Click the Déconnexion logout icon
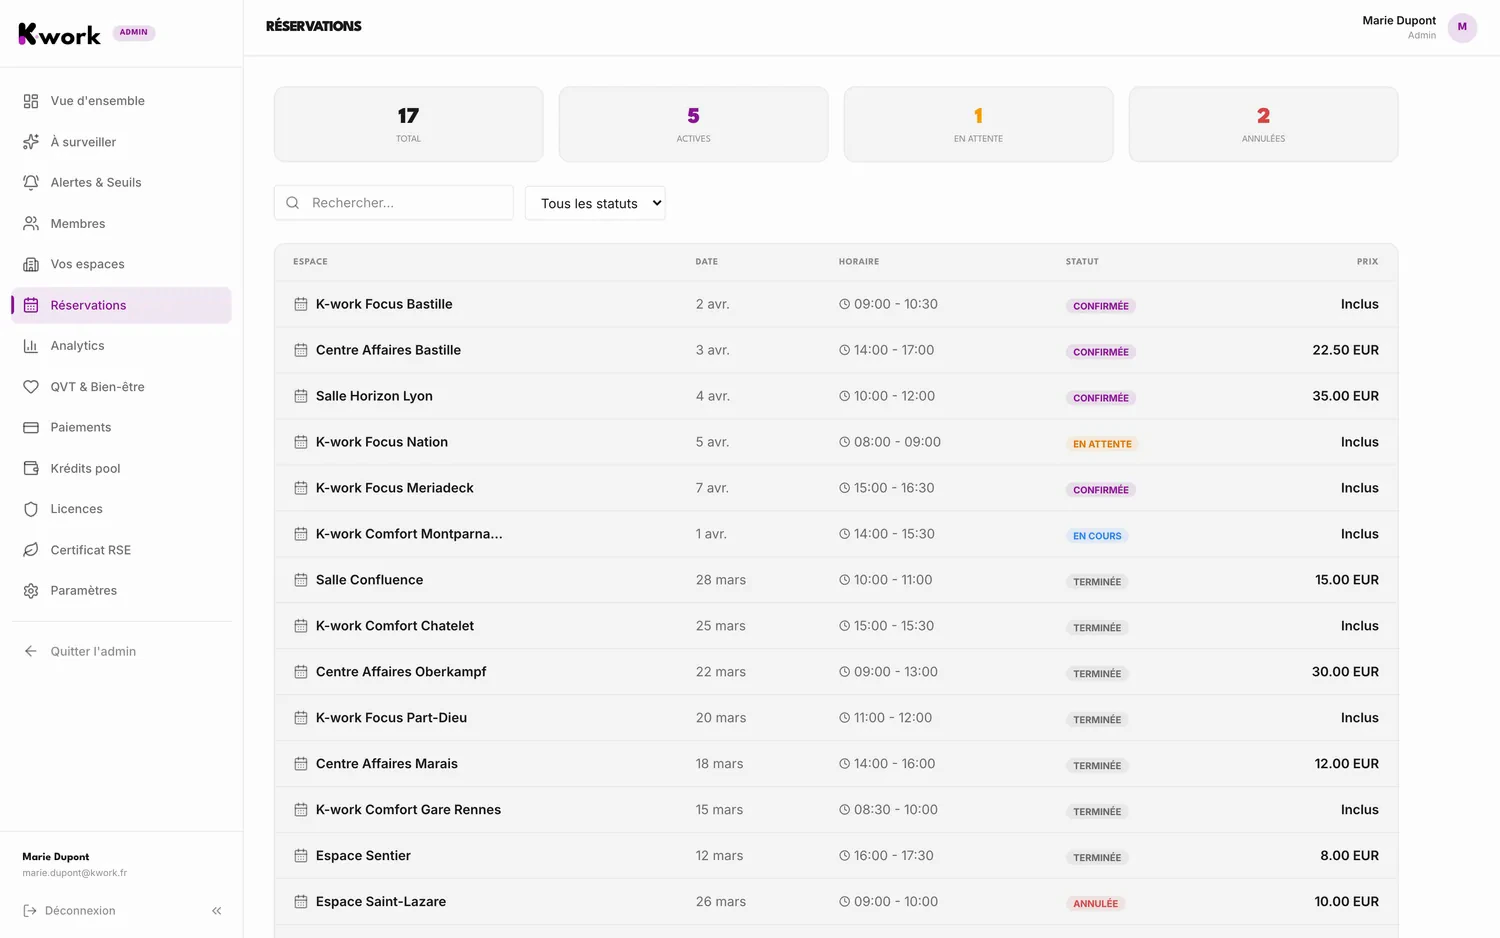Image resolution: width=1500 pixels, height=938 pixels. tap(30, 911)
